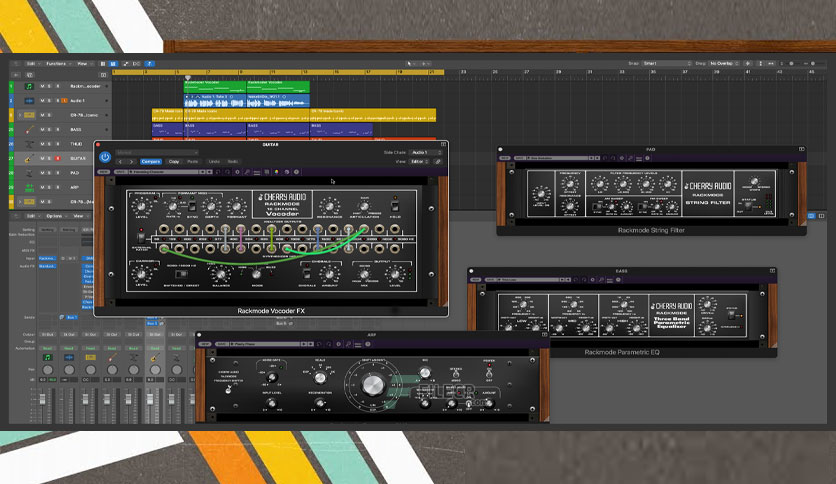Click the Rackmode Vocoder track music-note icon
This screenshot has height=484, width=836.
tap(29, 86)
